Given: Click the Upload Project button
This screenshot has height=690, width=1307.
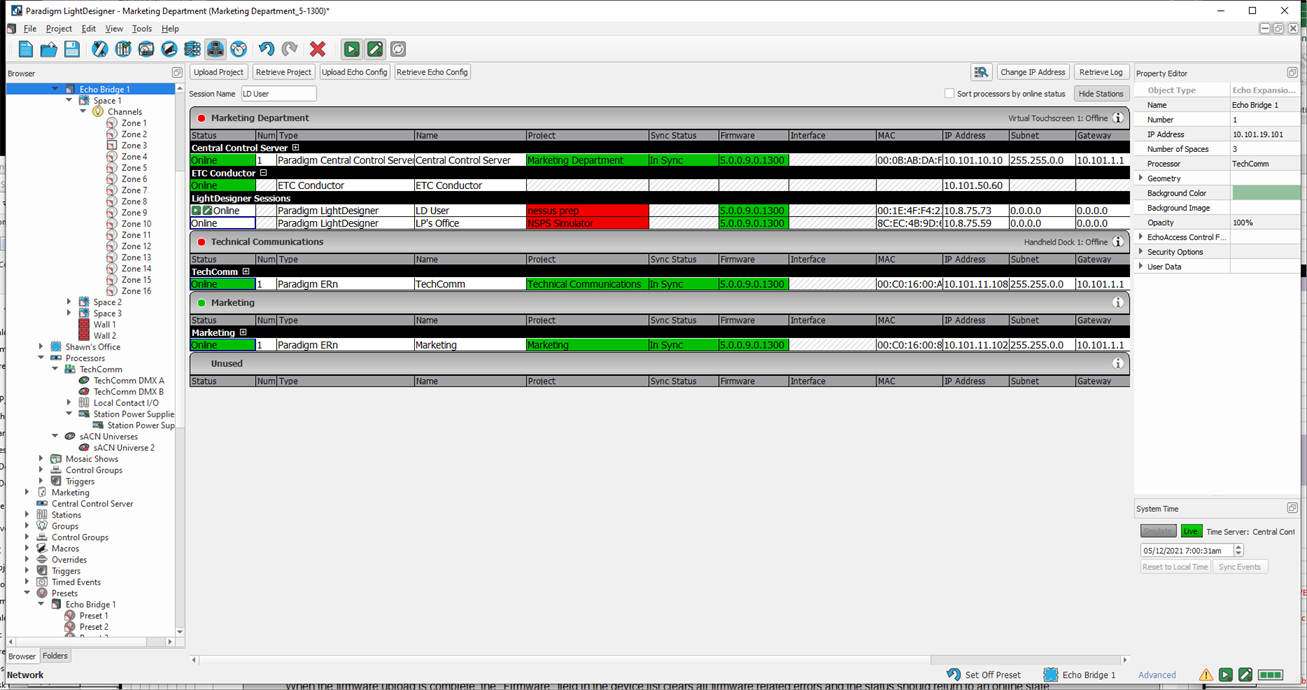Looking at the screenshot, I should coord(219,72).
